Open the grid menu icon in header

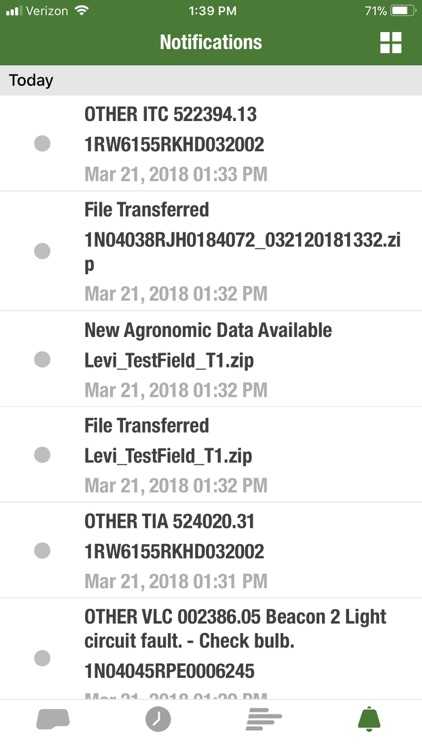click(x=390, y=43)
